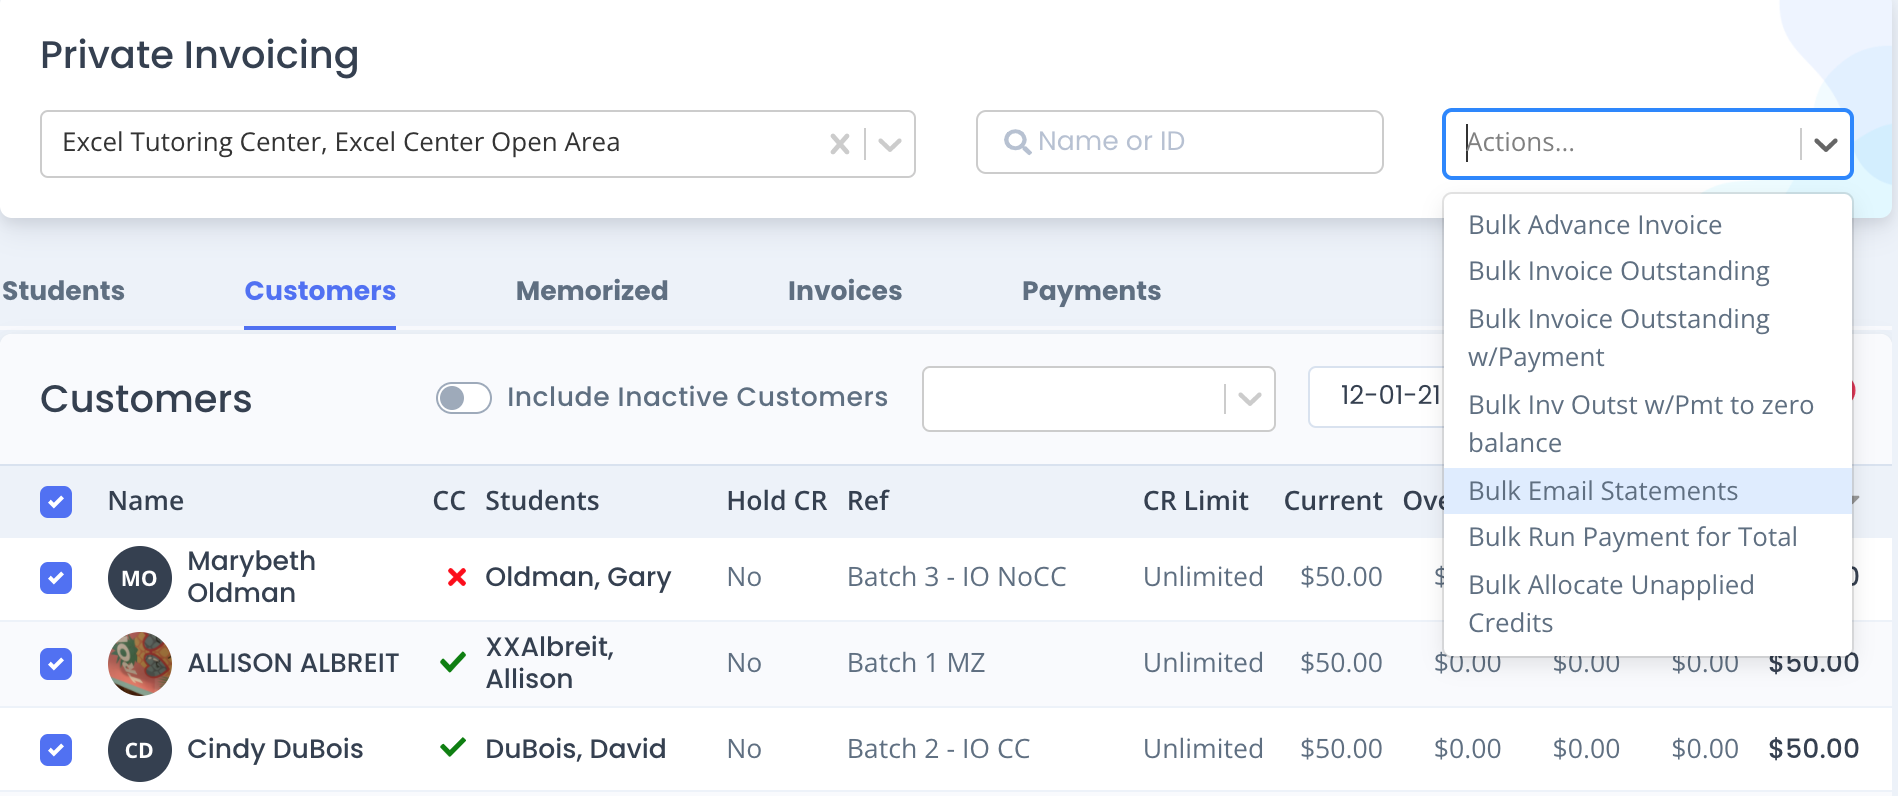Click the $50.00 Current value for Cindy DuBois
This screenshot has height=796, width=1898.
click(1341, 749)
